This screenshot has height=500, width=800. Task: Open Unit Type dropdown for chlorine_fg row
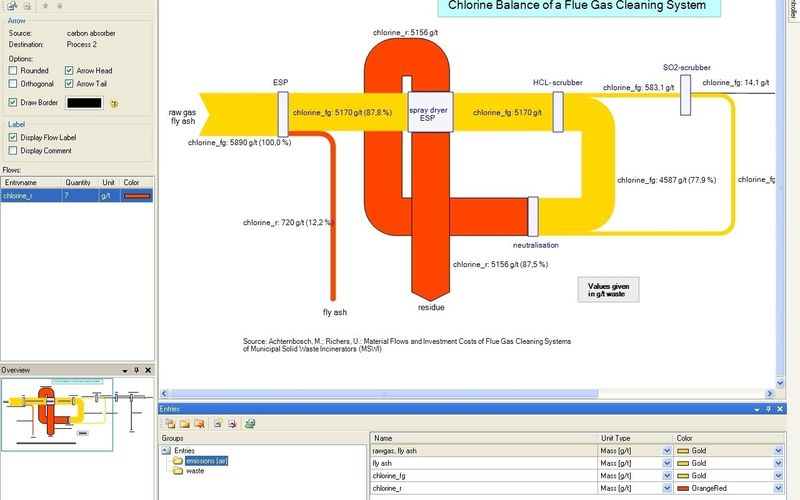[667, 476]
